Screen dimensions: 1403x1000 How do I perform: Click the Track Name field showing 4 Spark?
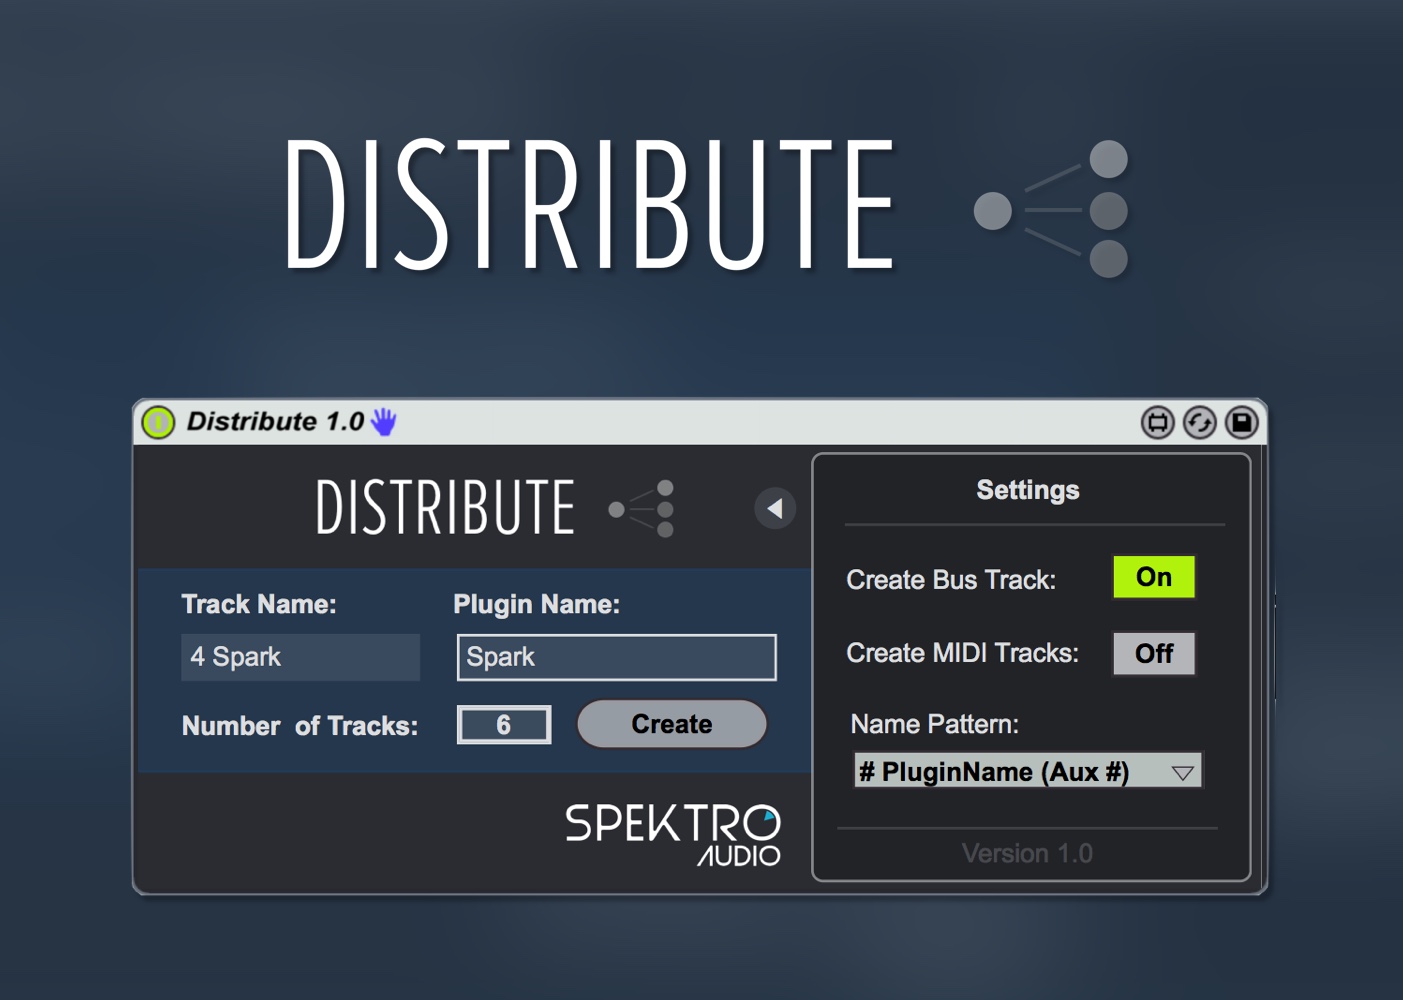[x=300, y=657]
